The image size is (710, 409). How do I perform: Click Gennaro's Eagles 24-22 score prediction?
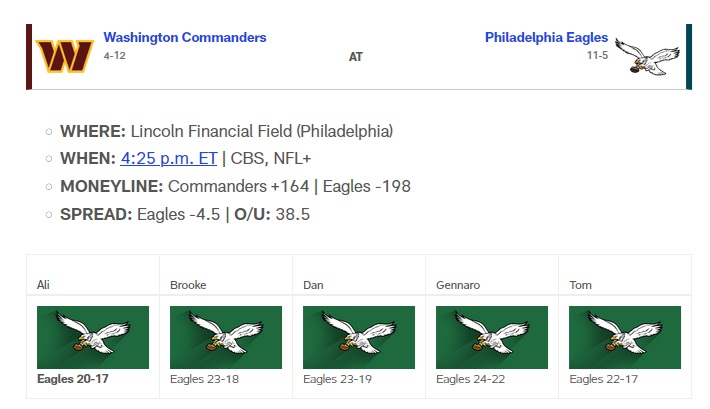pyautogui.click(x=470, y=379)
